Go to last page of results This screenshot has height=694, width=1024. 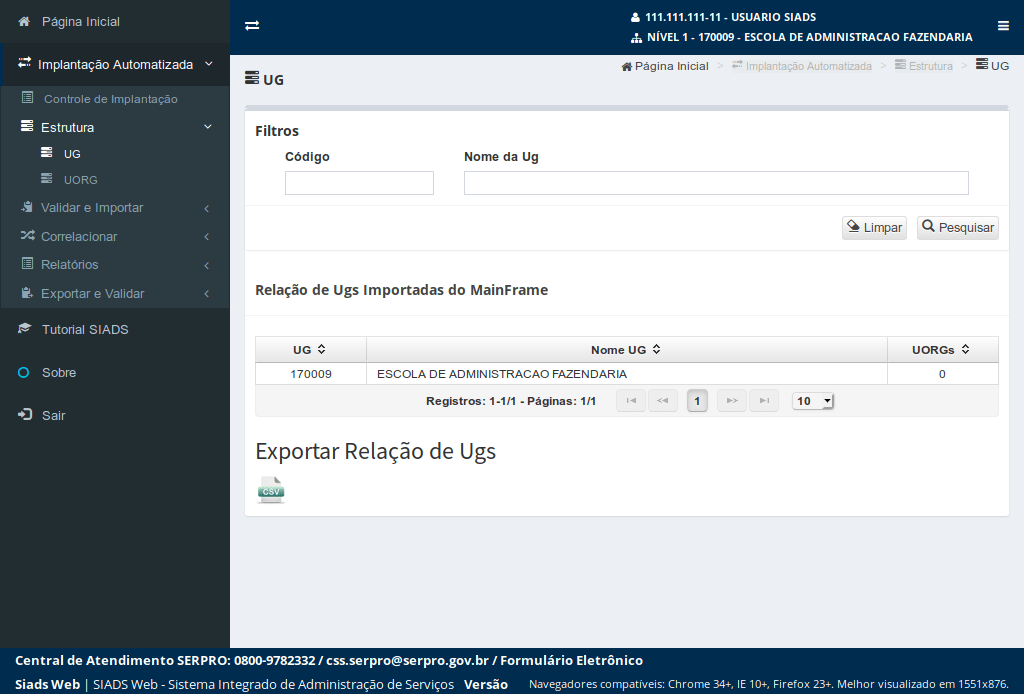coord(764,401)
